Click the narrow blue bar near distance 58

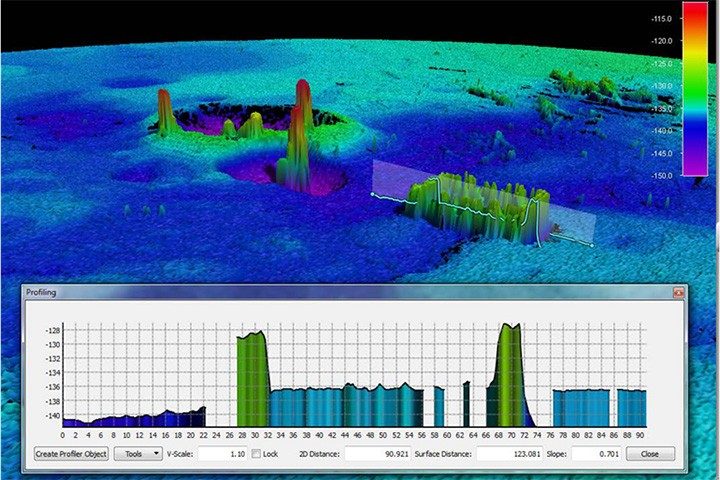439,406
